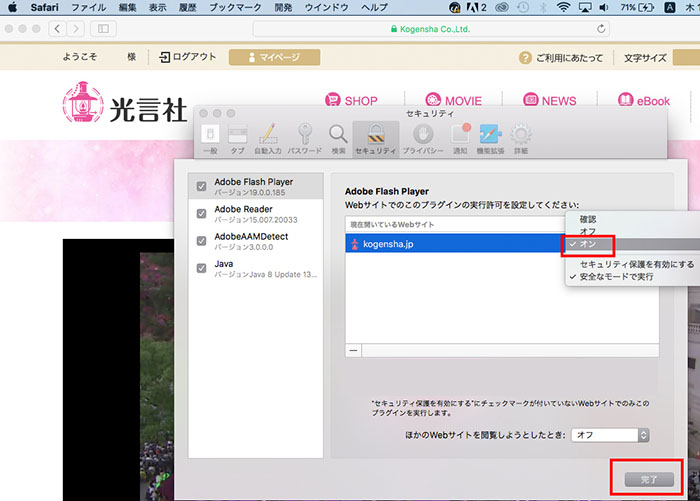Click the Time Machine icon in menu bar
700x501 pixels.
pos(523,7)
